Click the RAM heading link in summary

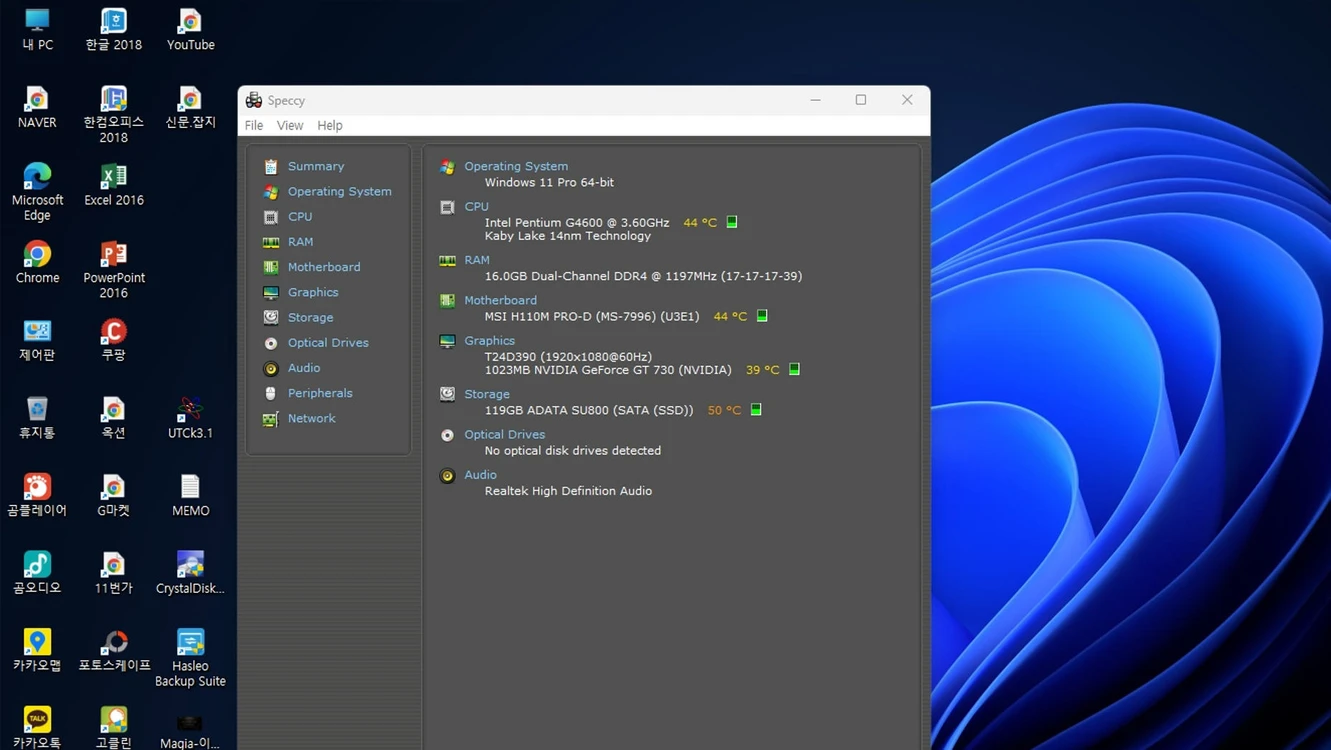pyautogui.click(x=477, y=260)
